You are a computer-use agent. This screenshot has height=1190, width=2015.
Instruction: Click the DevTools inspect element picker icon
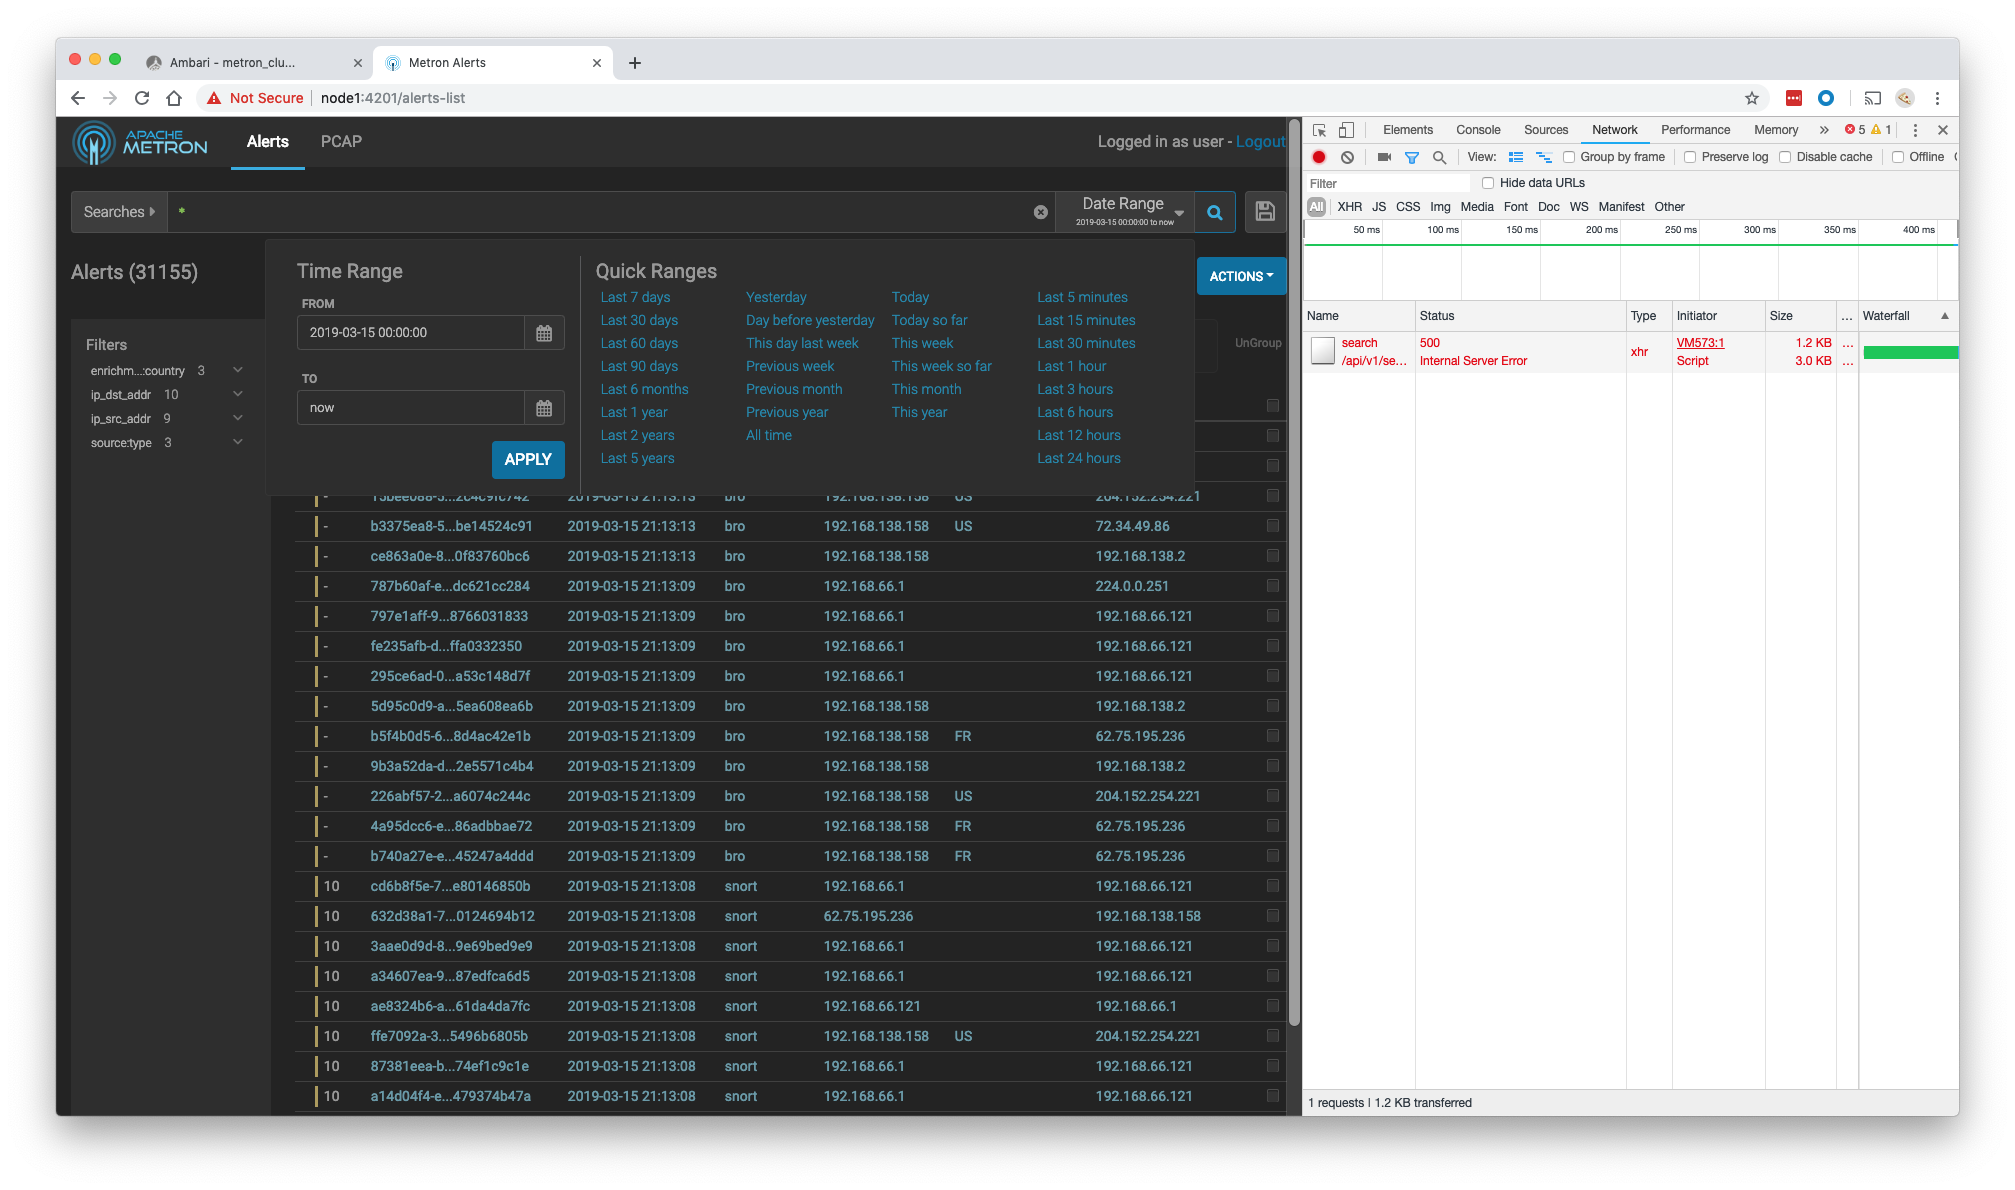[1319, 130]
